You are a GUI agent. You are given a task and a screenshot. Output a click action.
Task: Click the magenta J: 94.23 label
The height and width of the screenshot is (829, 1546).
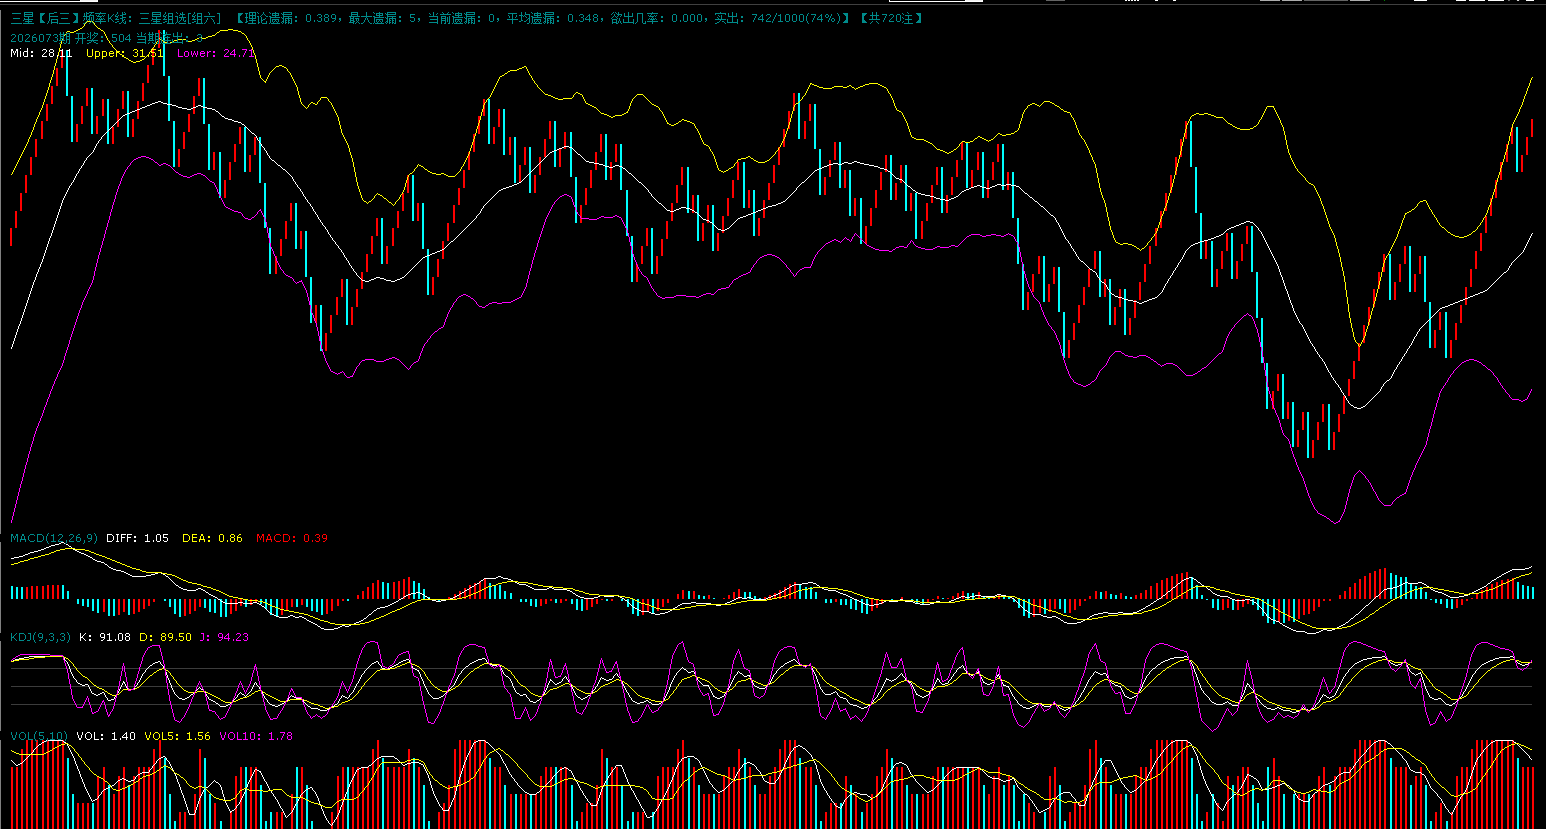(x=225, y=637)
